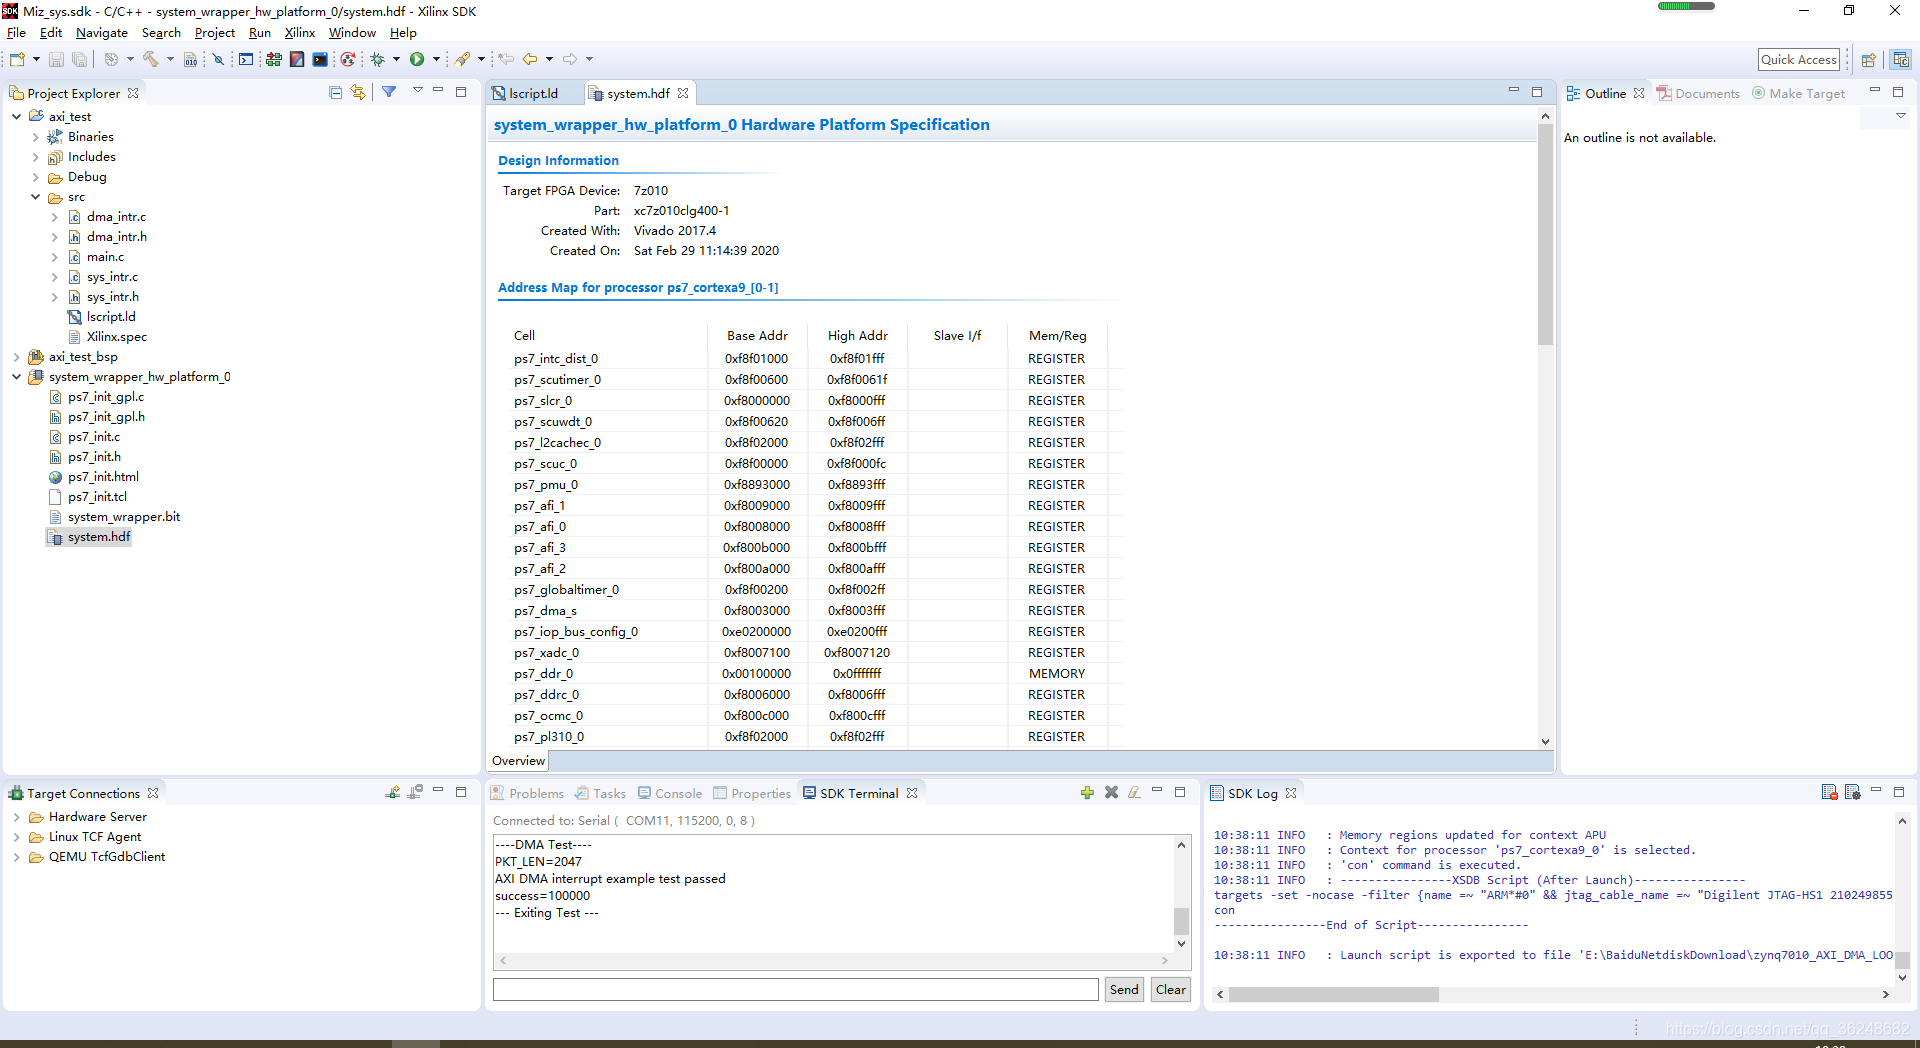Image resolution: width=1920 pixels, height=1048 pixels.
Task: Switch to the lscript.ld editor tab
Action: point(533,93)
